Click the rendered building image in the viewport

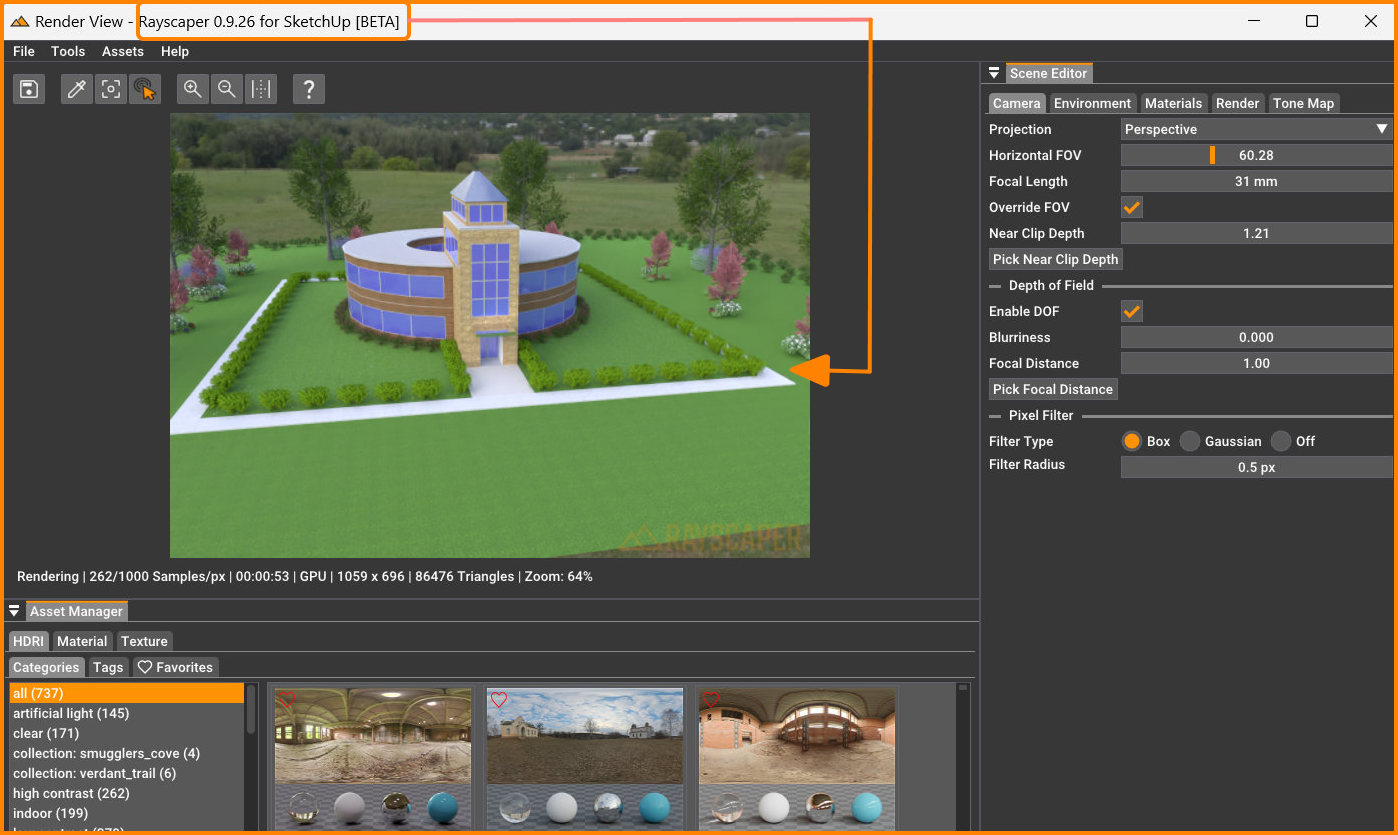pyautogui.click(x=490, y=335)
